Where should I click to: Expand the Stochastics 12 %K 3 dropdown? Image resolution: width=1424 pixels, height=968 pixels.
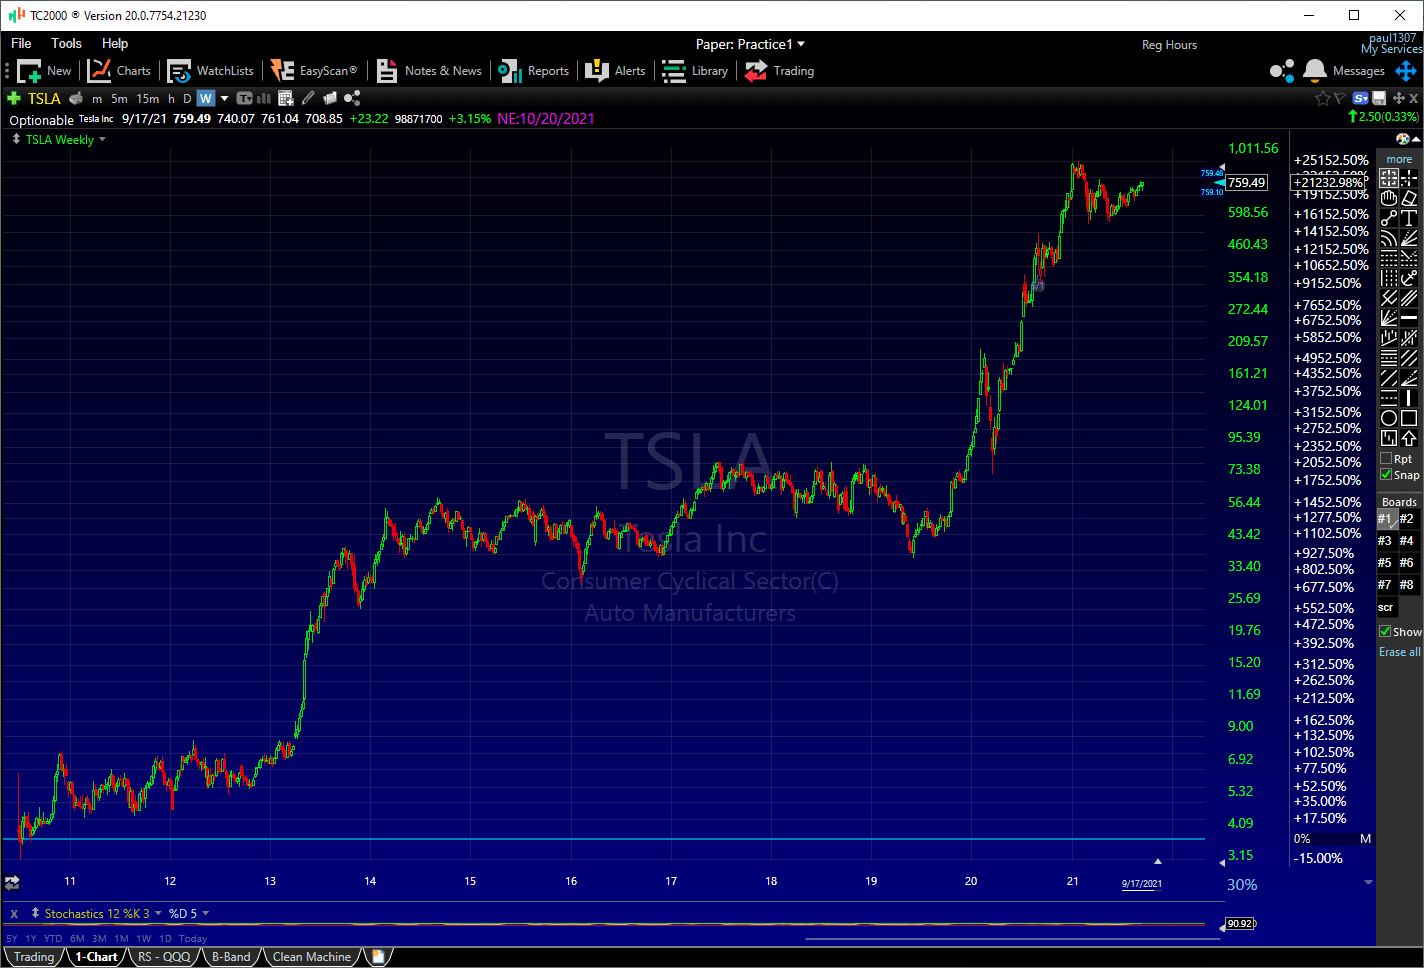(158, 913)
